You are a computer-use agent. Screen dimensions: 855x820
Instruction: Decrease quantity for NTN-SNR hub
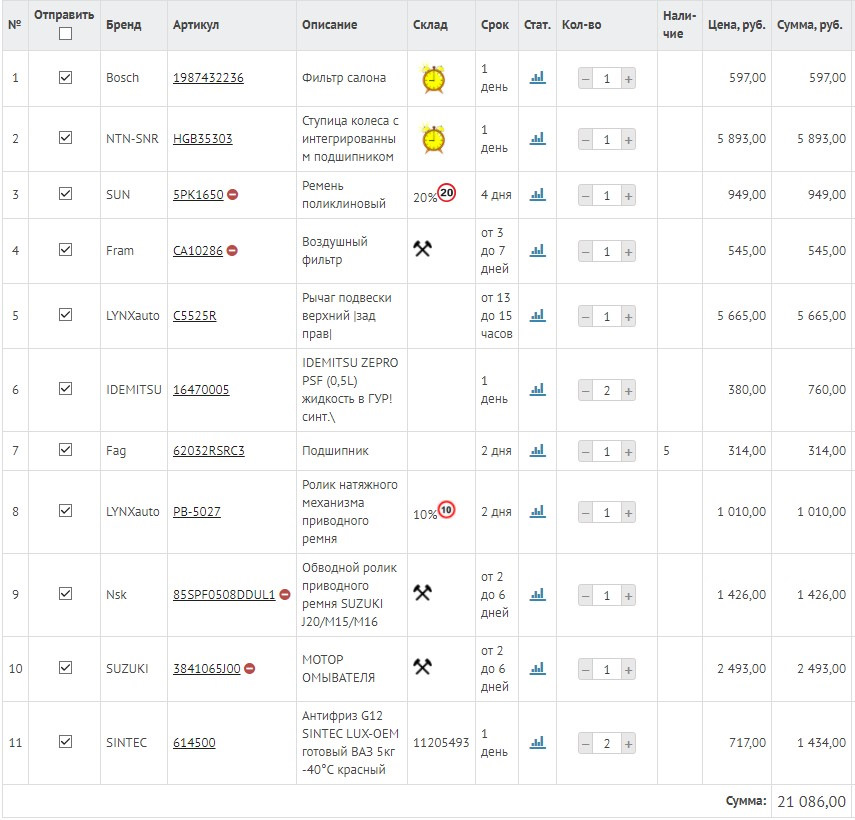tap(586, 140)
